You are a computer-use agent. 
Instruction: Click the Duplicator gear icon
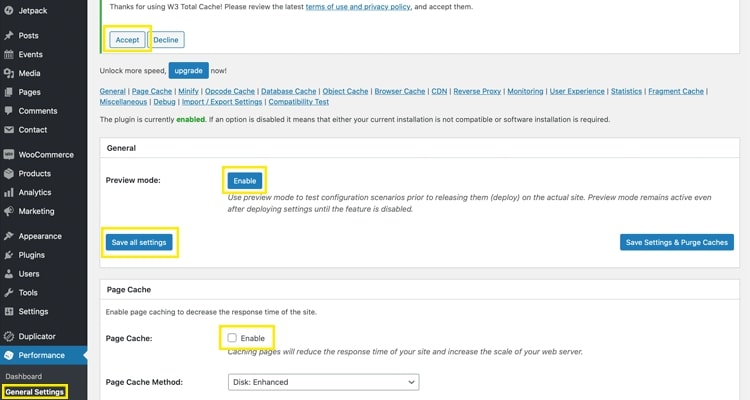[x=9, y=336]
